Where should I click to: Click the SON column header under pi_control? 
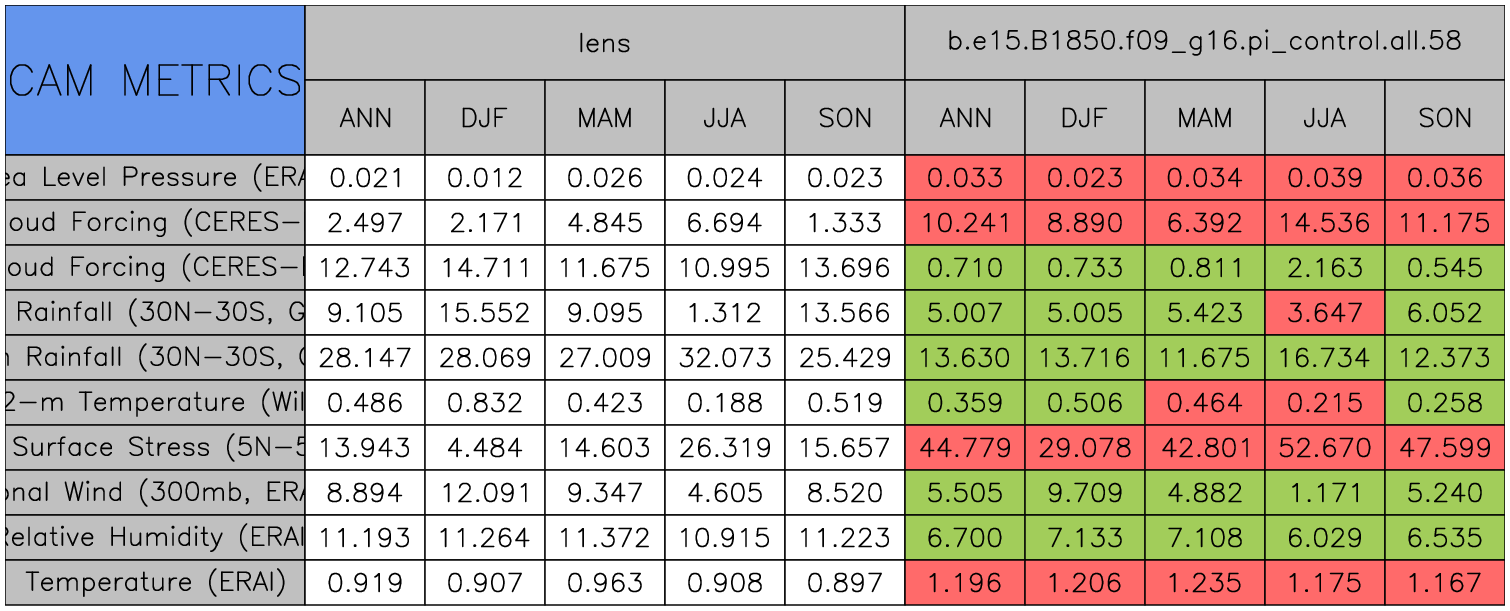coord(1445,118)
